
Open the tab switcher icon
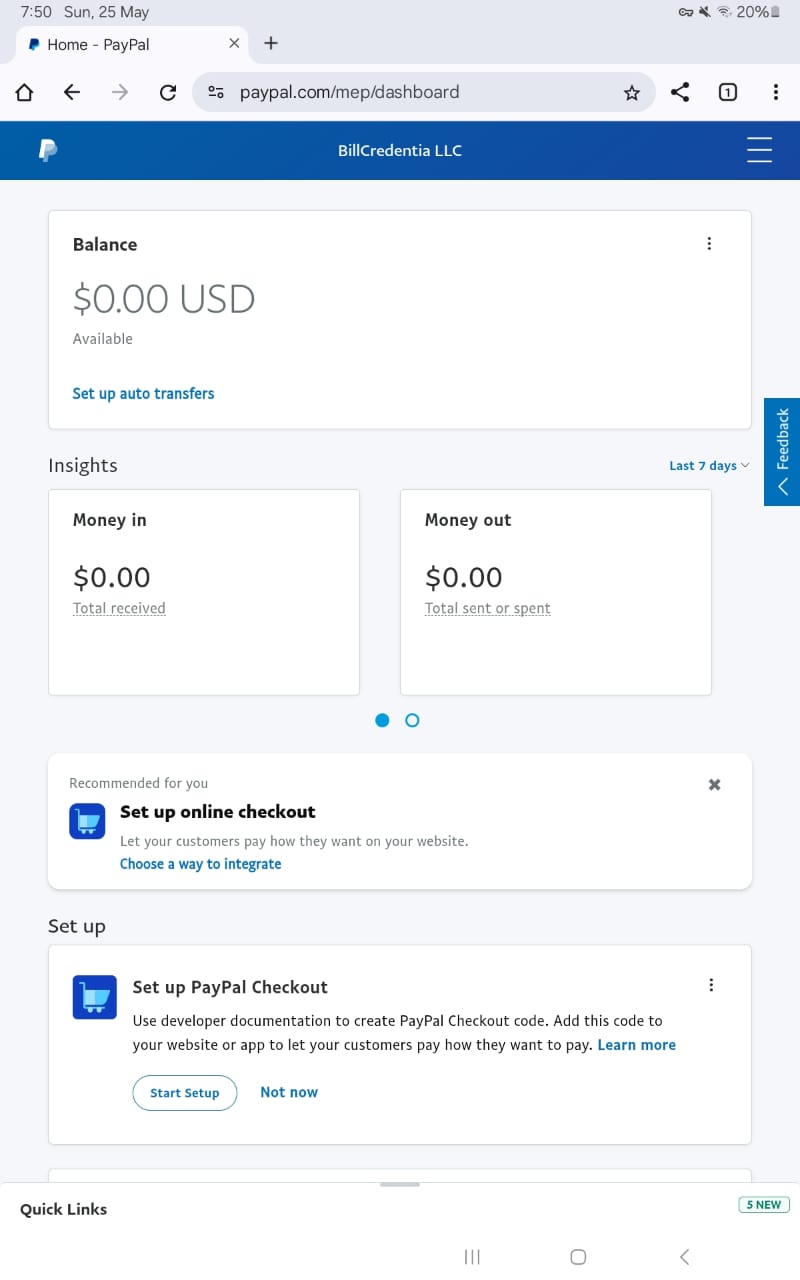(x=728, y=92)
